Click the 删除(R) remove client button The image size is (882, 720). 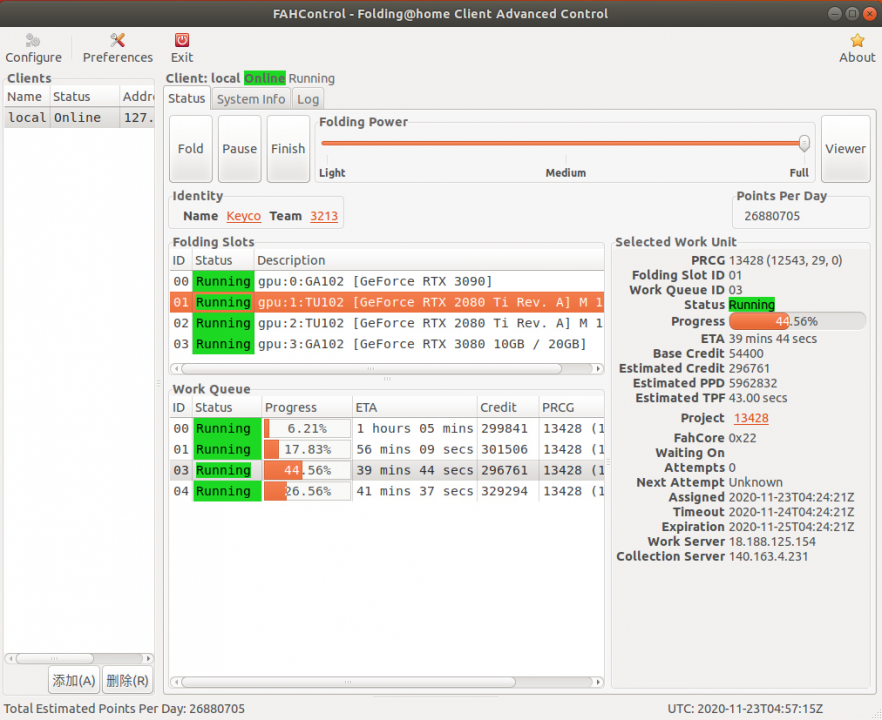(x=128, y=681)
